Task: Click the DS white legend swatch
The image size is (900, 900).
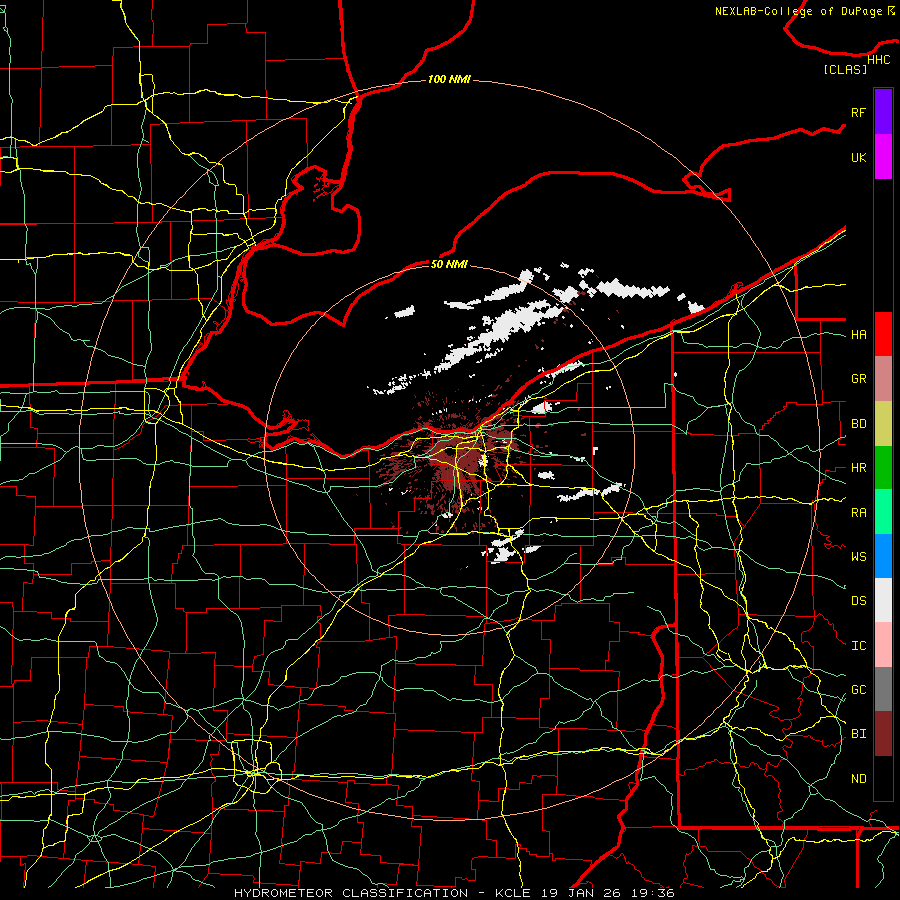Action: [883, 600]
